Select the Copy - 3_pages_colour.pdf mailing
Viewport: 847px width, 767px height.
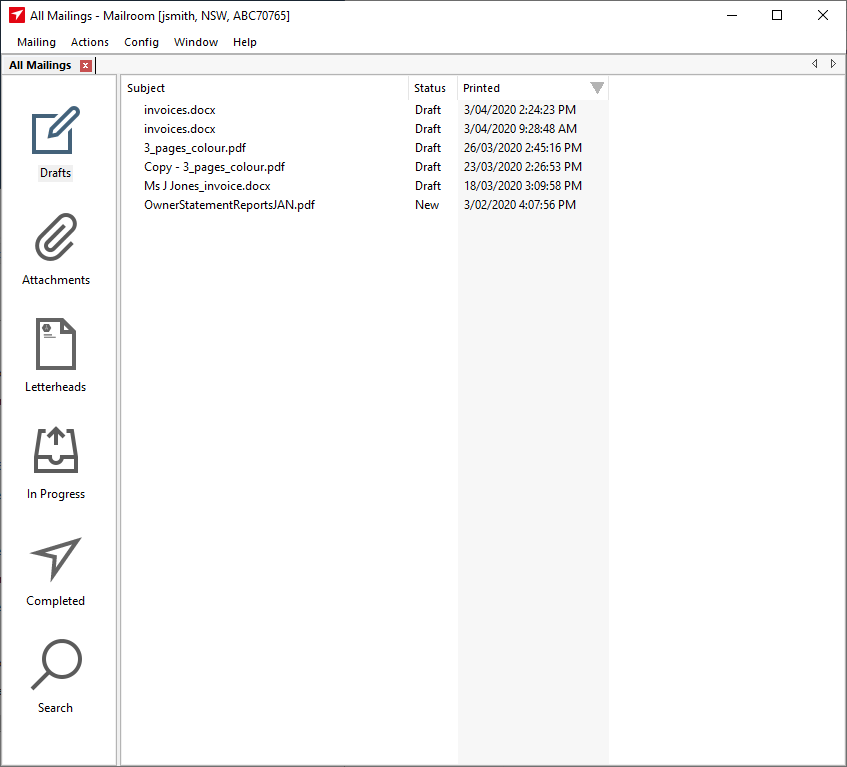365,167
